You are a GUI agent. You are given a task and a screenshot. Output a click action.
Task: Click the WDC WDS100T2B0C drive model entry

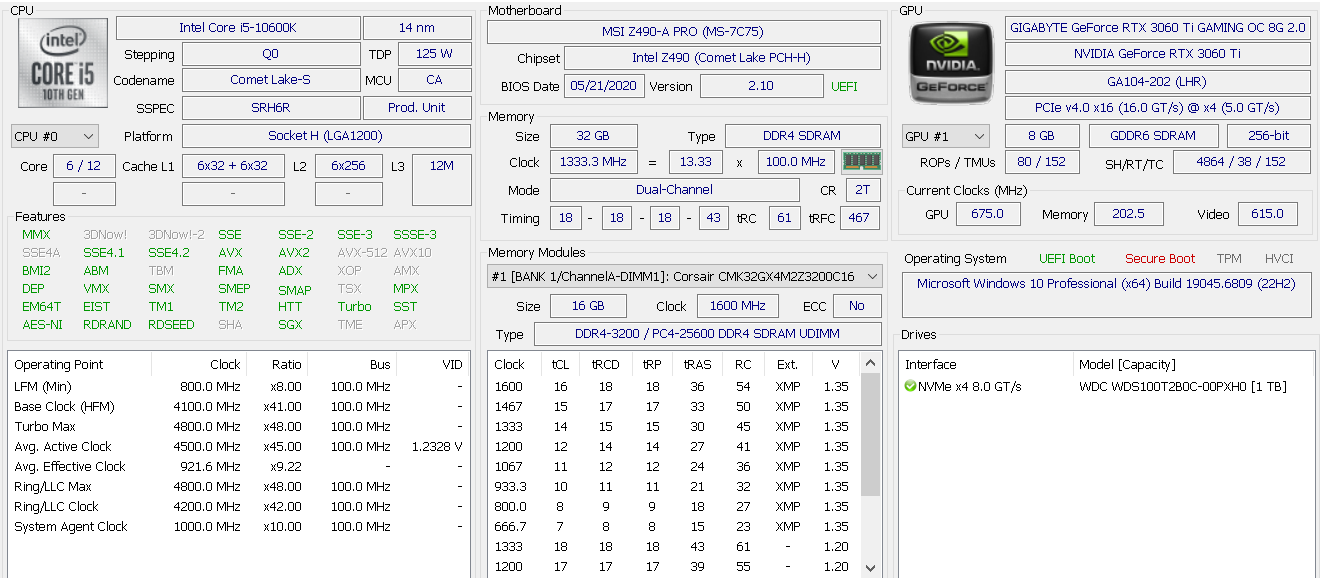(1183, 386)
